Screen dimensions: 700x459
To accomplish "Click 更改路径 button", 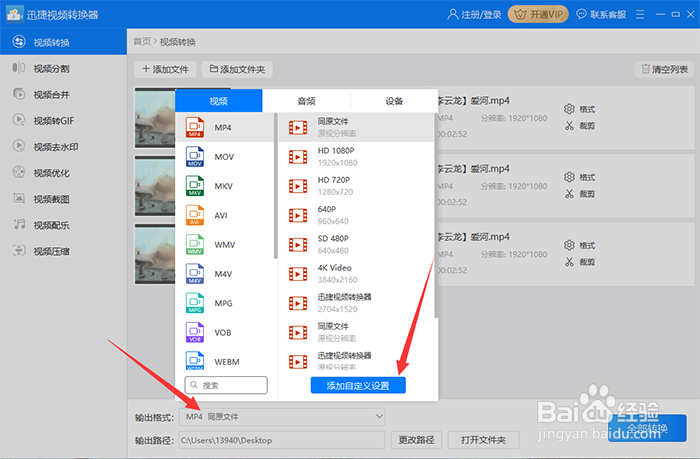I will click(x=417, y=440).
